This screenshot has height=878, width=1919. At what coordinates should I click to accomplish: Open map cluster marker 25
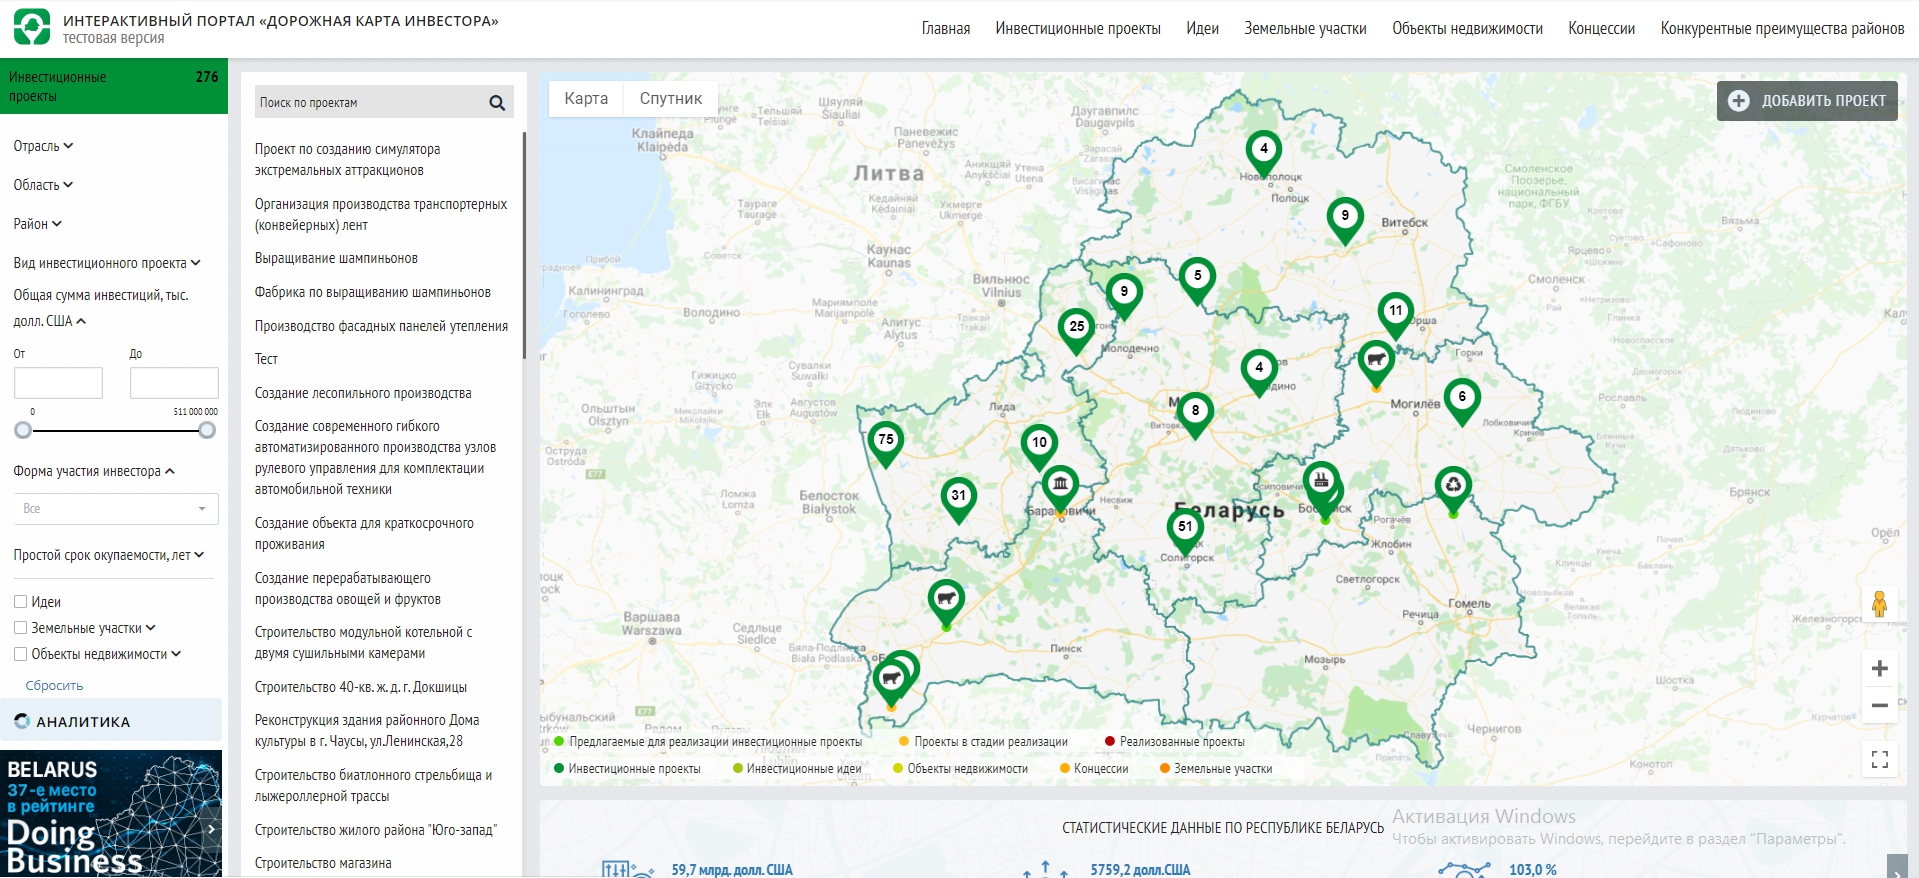point(1076,331)
